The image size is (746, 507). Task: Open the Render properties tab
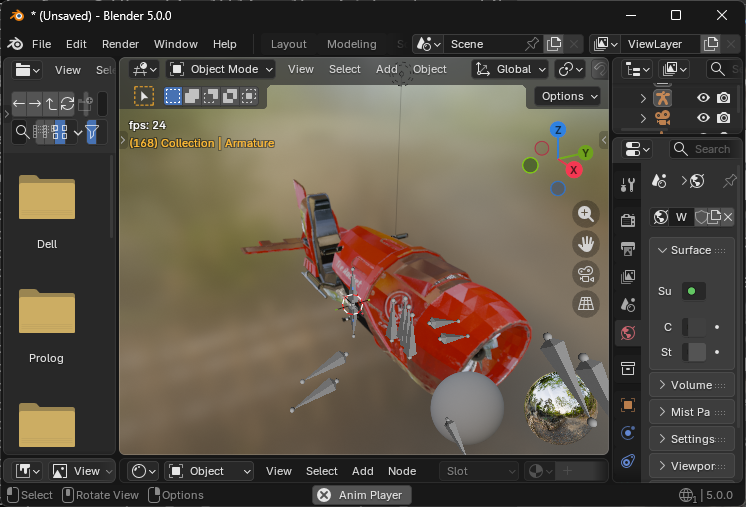click(628, 220)
